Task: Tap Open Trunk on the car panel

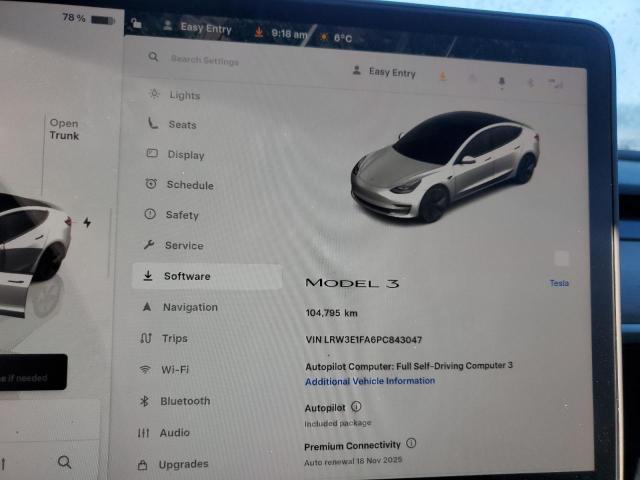Action: (x=64, y=129)
